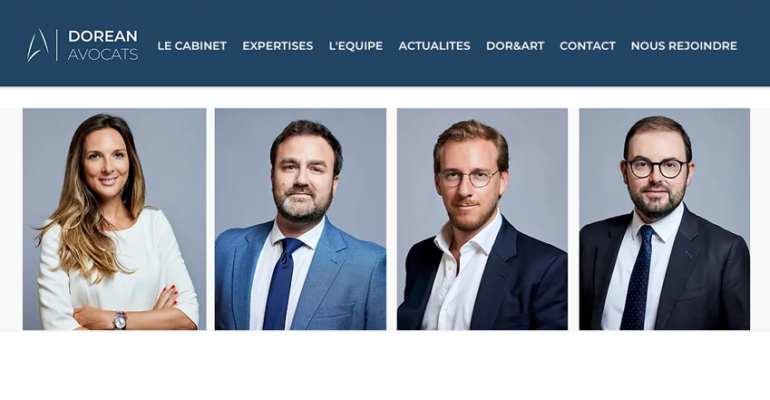Click the DOREAN AVOCATS brand text
This screenshot has height=400, width=770.
[103, 45]
